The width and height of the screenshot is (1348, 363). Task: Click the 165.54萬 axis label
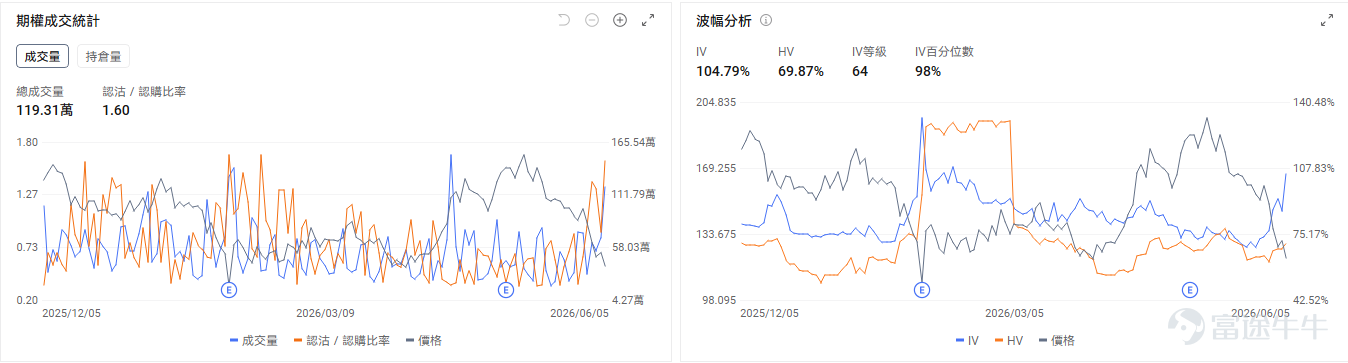[x=633, y=143]
